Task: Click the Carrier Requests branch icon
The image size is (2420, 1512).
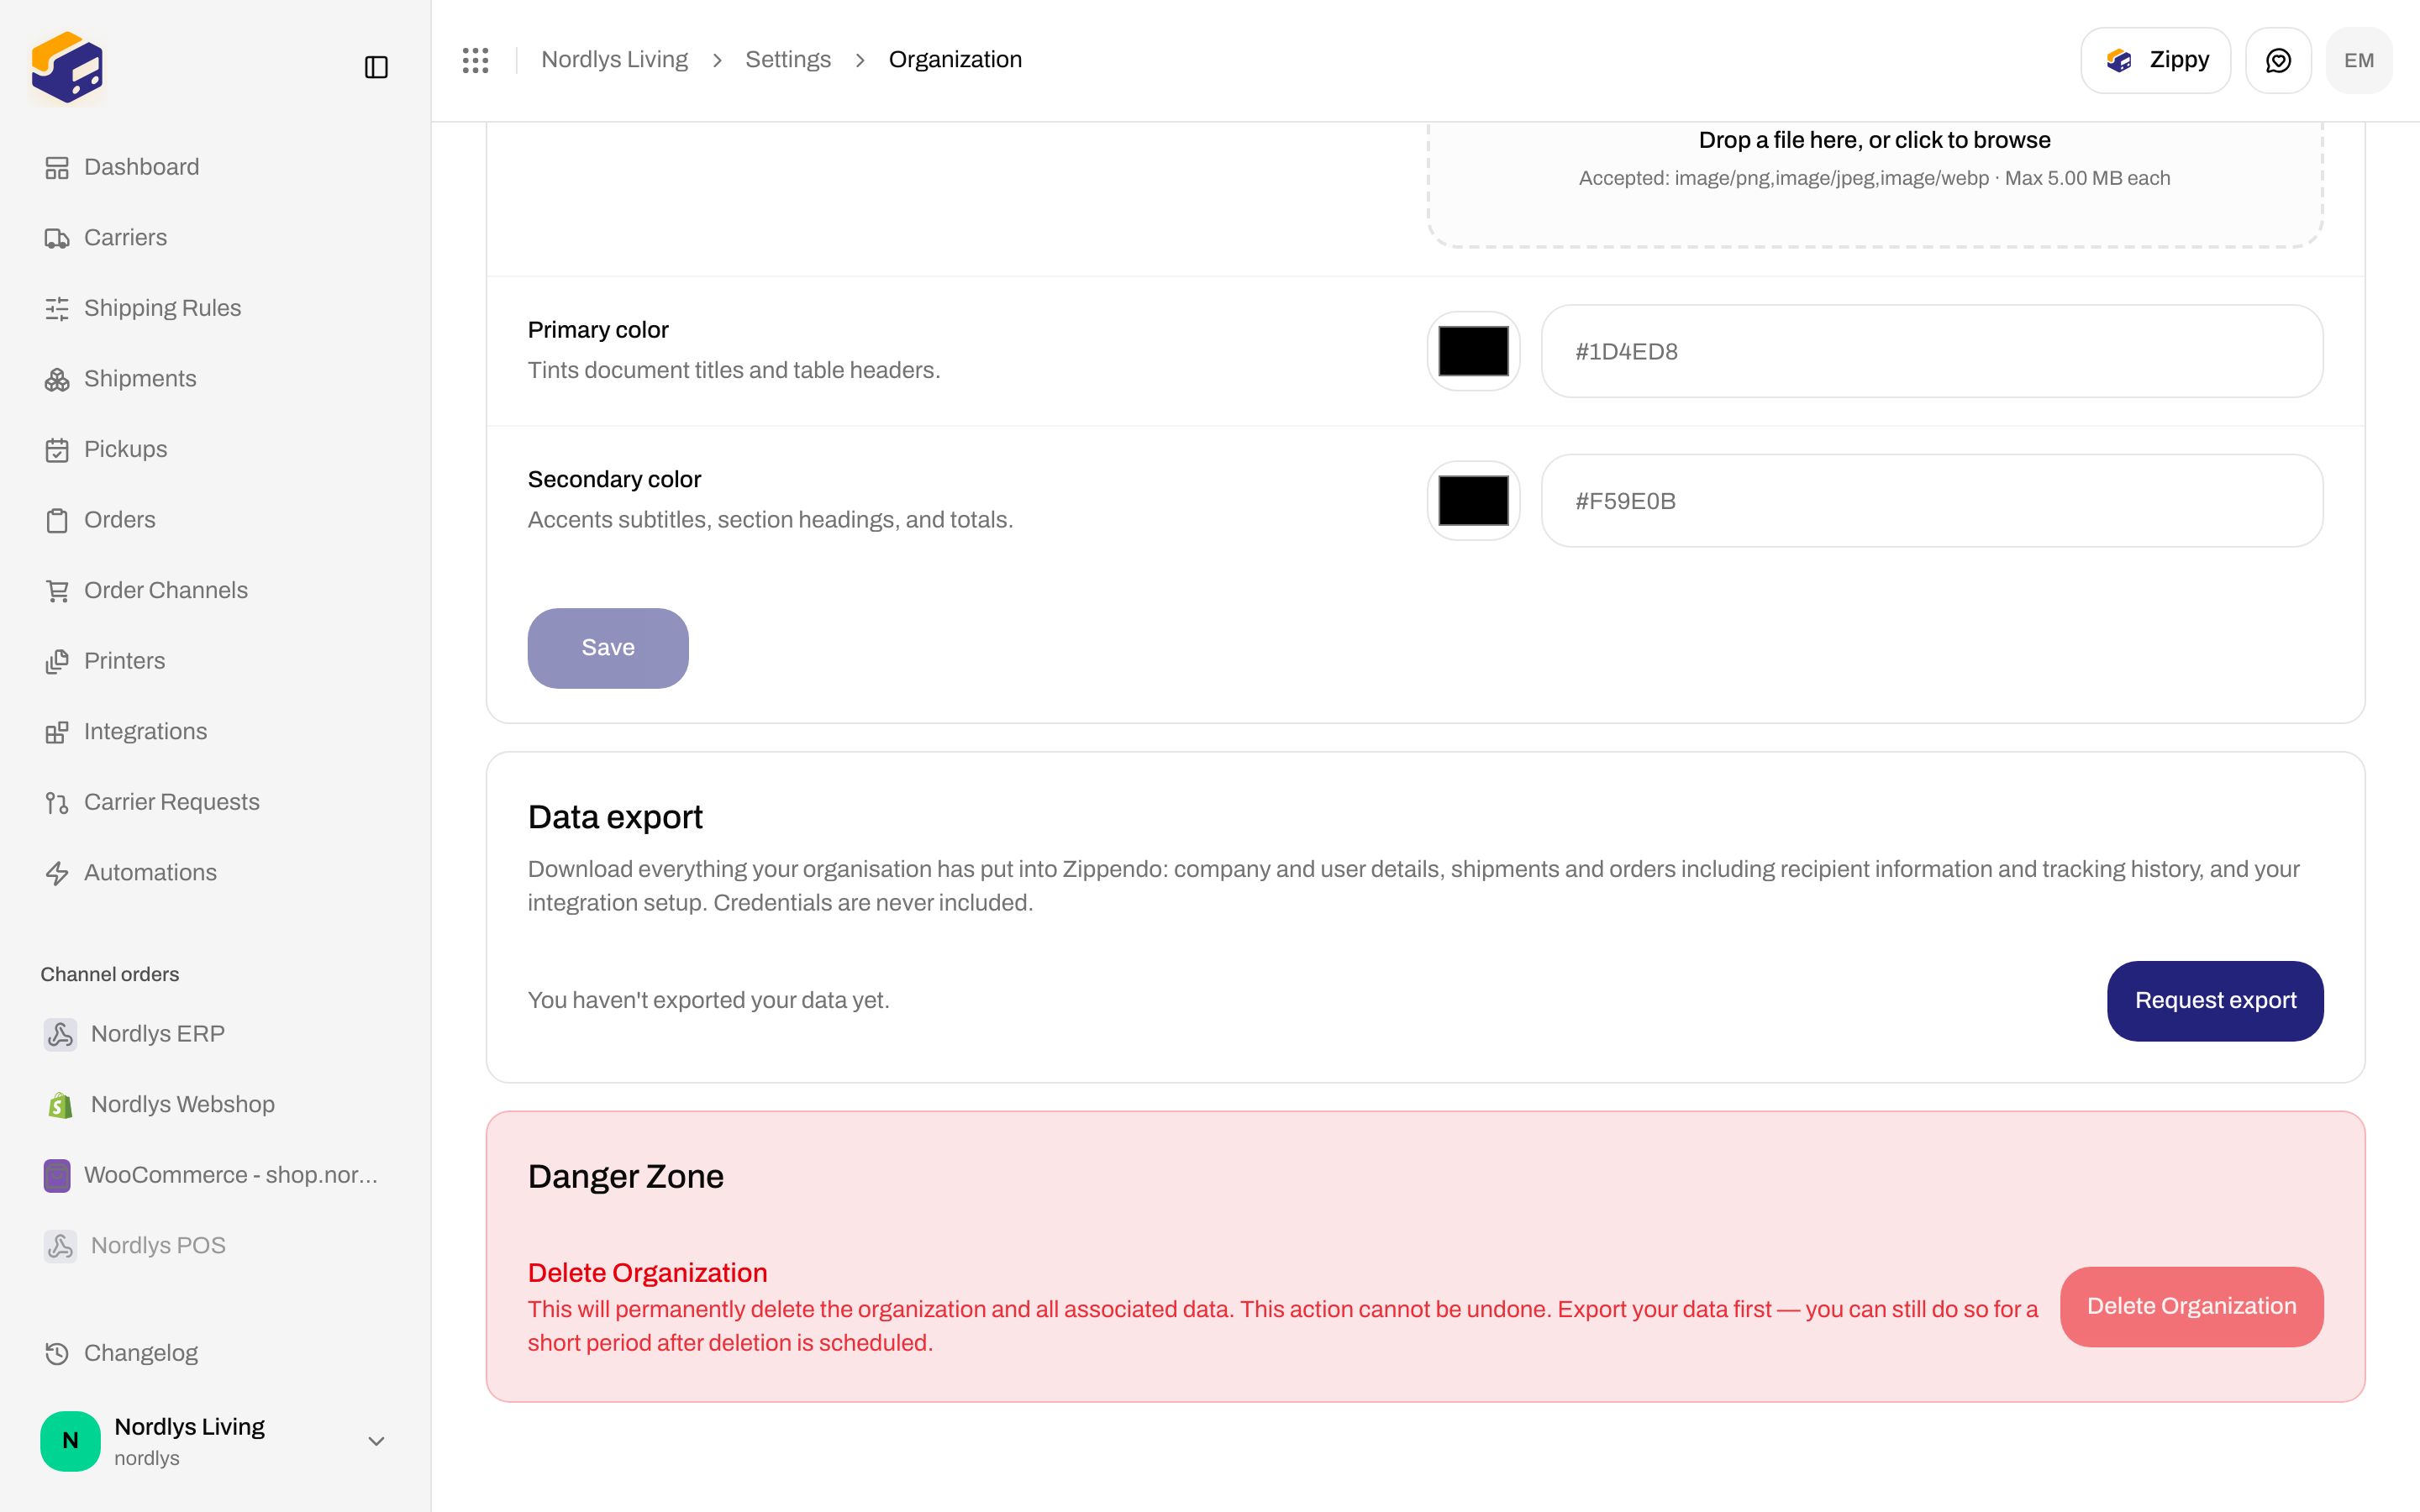Action: (57, 802)
